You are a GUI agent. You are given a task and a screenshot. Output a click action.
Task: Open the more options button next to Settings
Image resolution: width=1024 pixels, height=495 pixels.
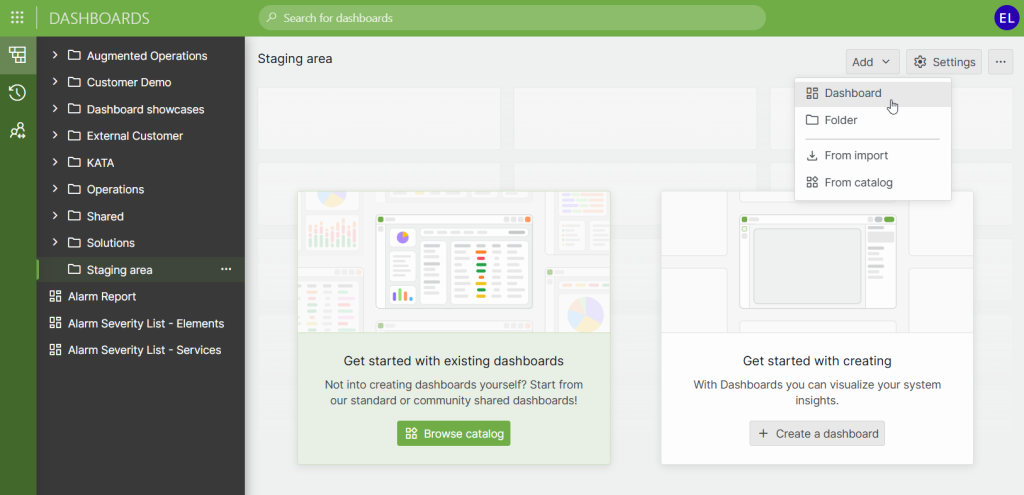(1000, 62)
